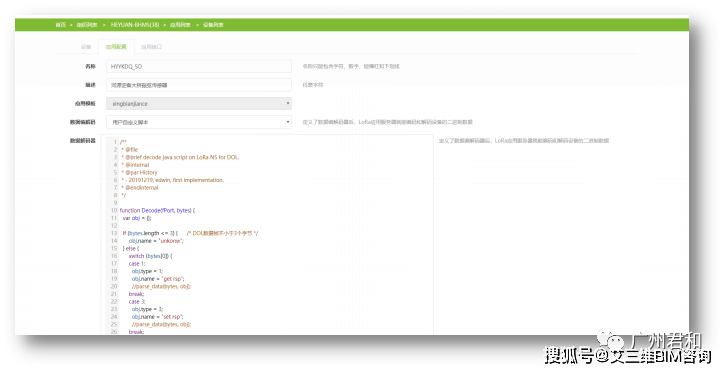Open the 首页 breadcrumb link

coord(61,25)
